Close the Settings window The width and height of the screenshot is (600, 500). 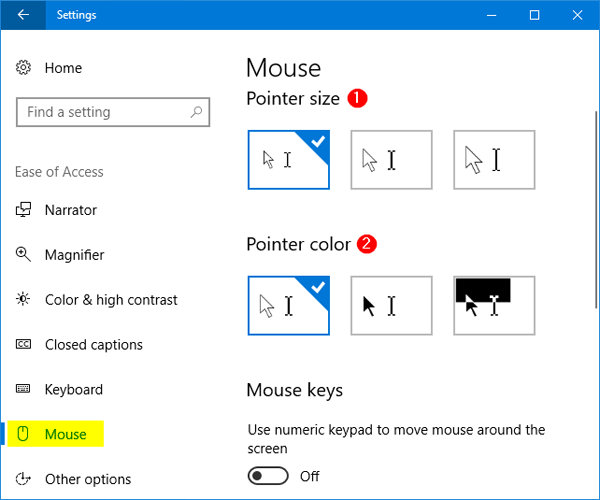[577, 15]
